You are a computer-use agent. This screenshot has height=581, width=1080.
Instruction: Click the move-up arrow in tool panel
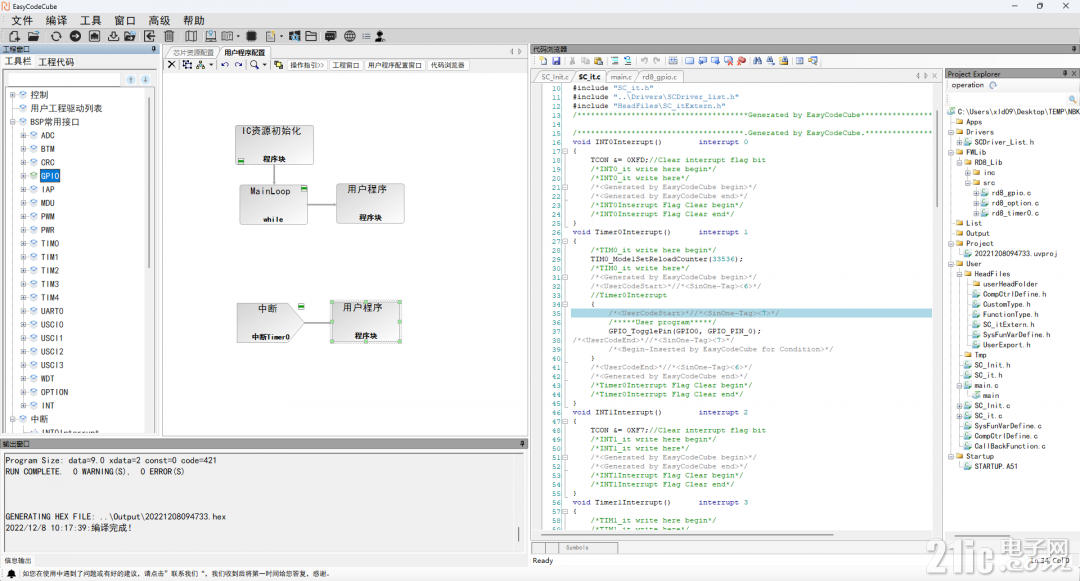(x=131, y=80)
